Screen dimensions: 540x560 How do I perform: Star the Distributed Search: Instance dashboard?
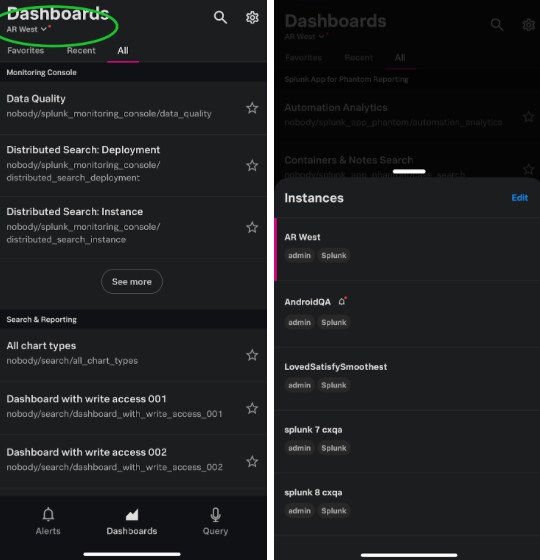[x=252, y=227]
